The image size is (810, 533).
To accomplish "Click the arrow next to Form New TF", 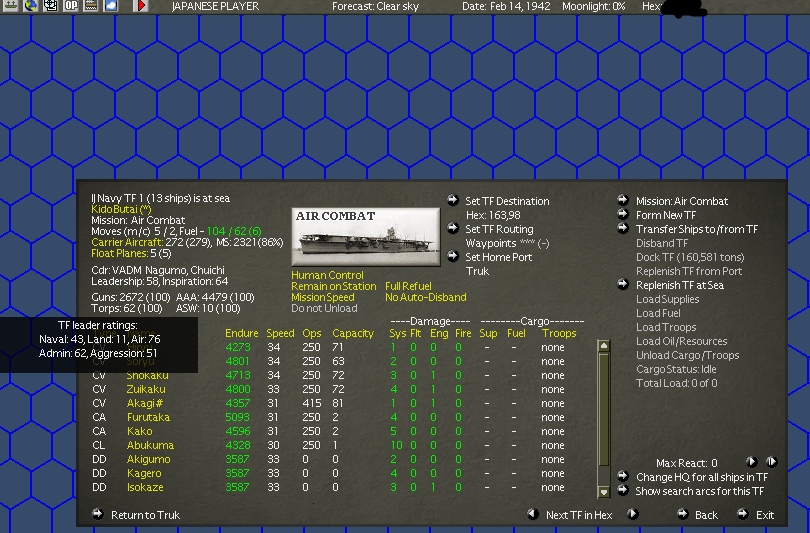I will point(622,214).
